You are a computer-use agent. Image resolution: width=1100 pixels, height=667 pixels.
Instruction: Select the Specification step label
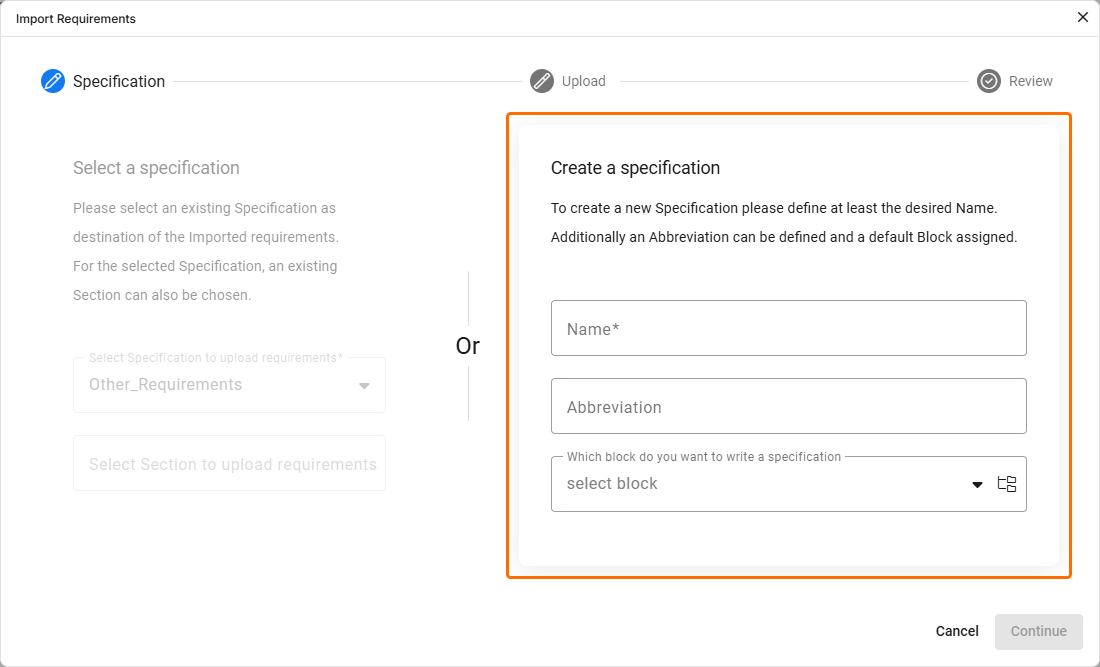[119, 82]
